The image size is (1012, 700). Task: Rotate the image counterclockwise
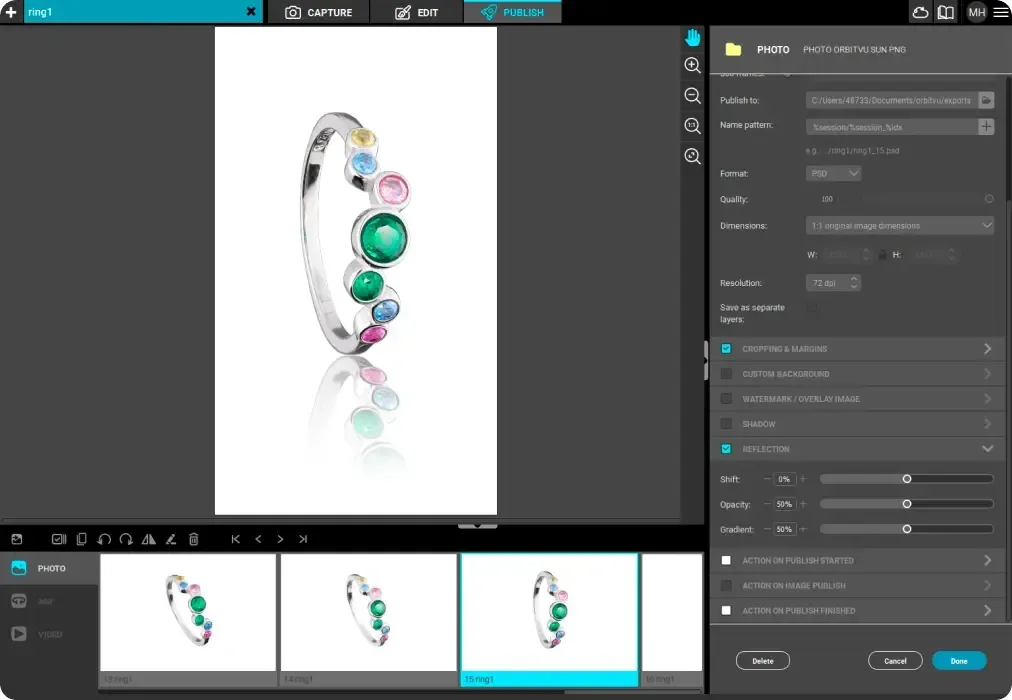coord(104,539)
